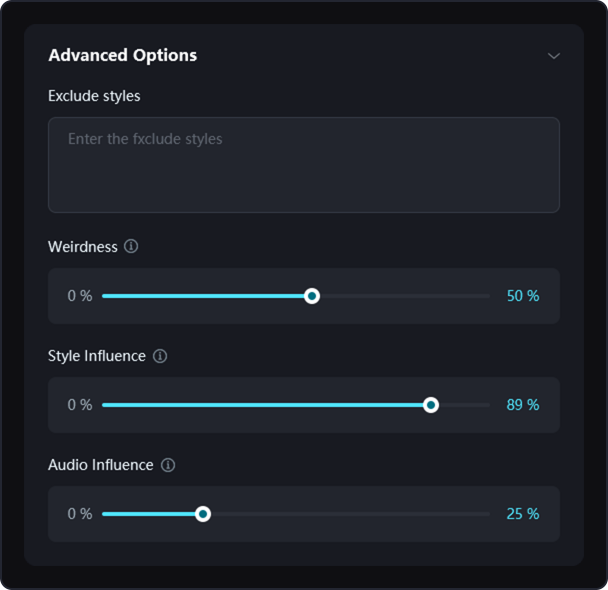
Task: Click the 0 % label beside Audio Influence slider
Action: pyautogui.click(x=80, y=514)
